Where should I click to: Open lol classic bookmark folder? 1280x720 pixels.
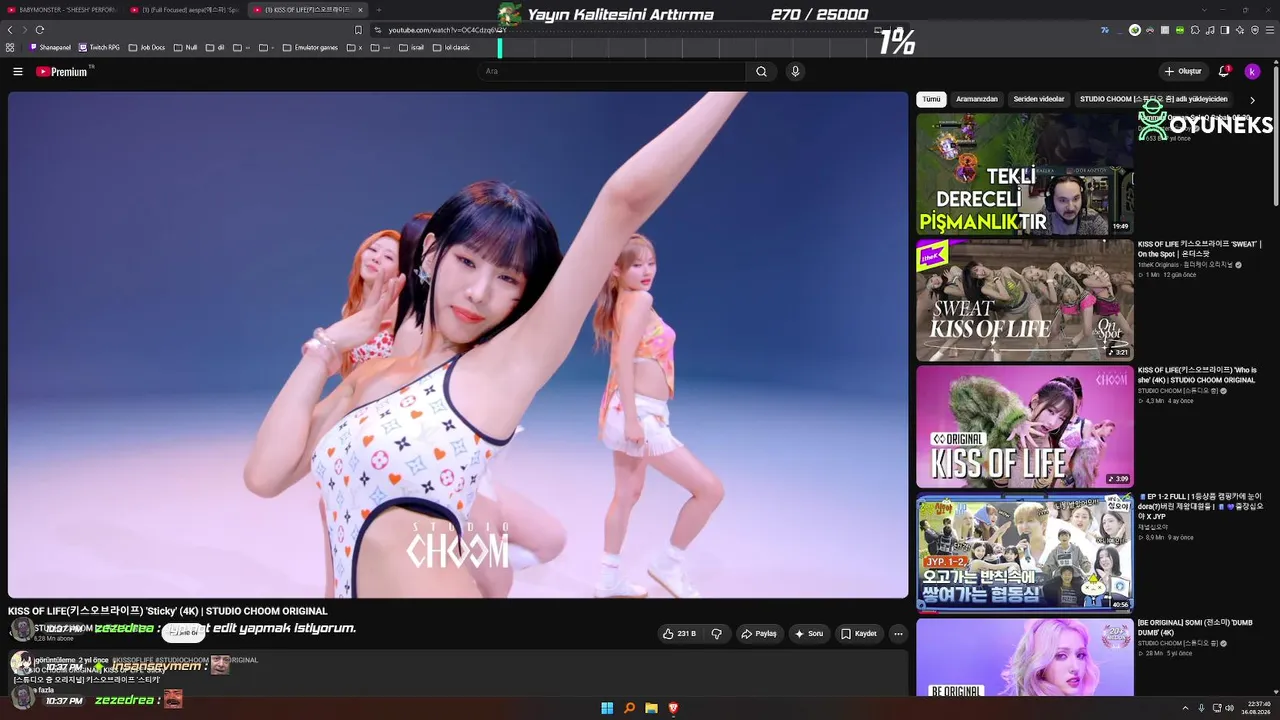(x=451, y=47)
